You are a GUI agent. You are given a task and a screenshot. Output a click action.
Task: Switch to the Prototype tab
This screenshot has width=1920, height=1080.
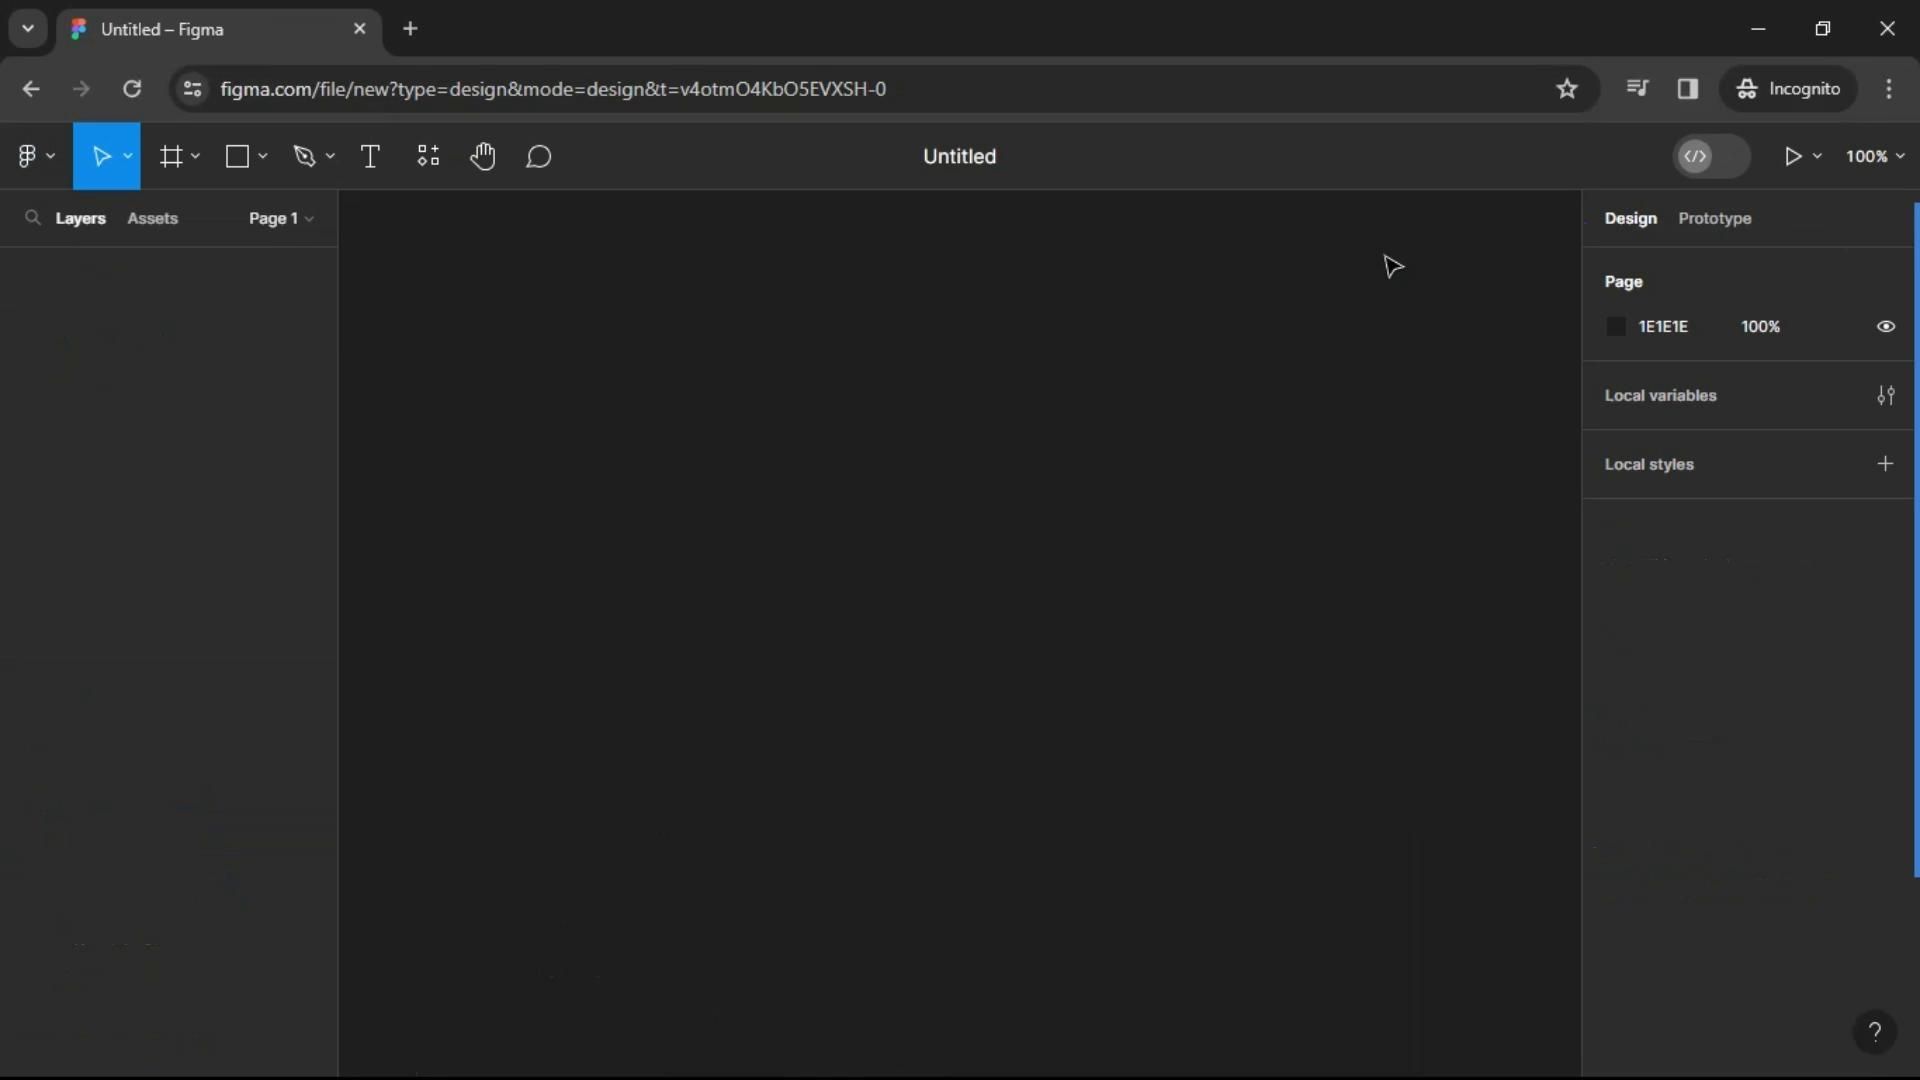[1714, 219]
